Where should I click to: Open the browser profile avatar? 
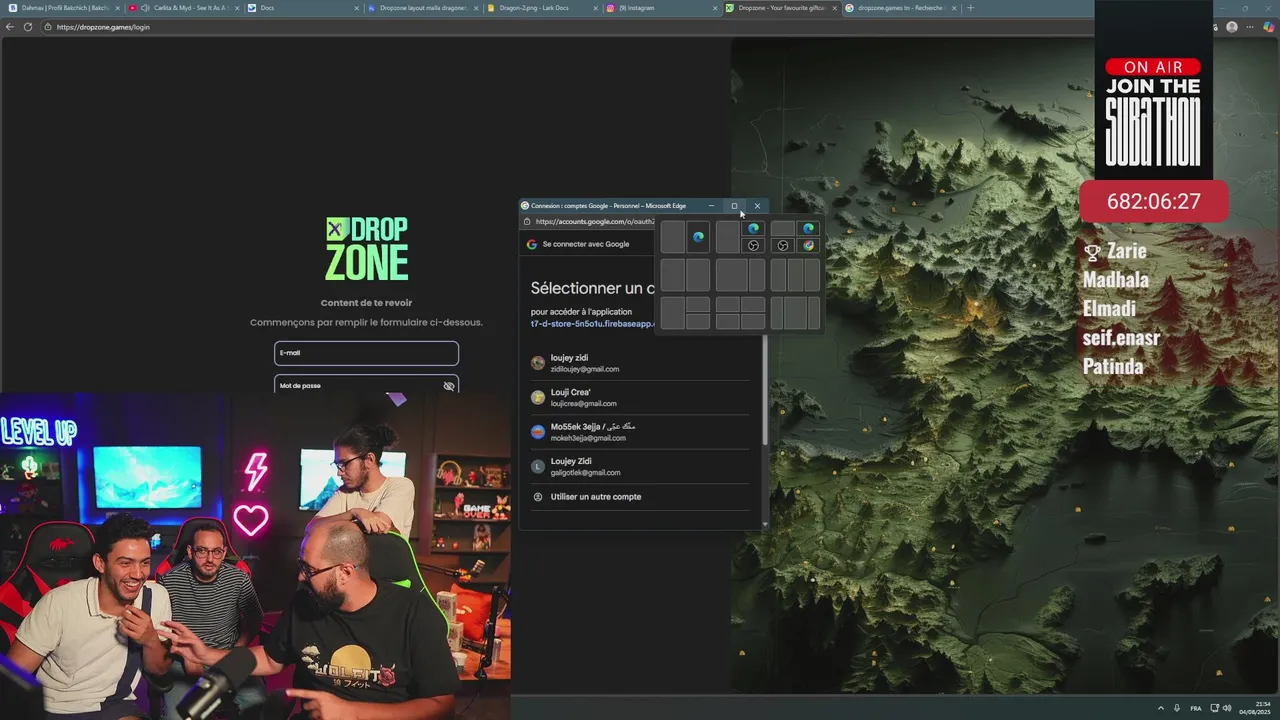(x=1232, y=27)
